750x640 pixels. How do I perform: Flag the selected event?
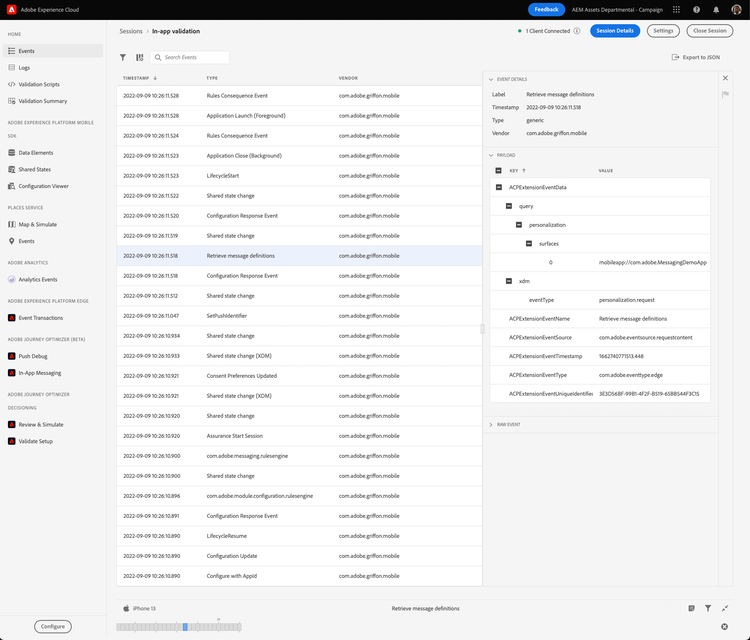725,95
